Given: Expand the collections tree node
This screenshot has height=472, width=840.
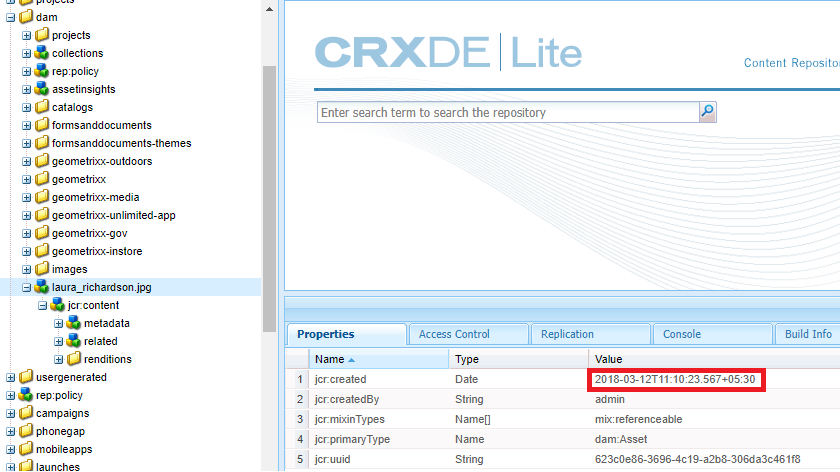Looking at the screenshot, I should pos(27,54).
